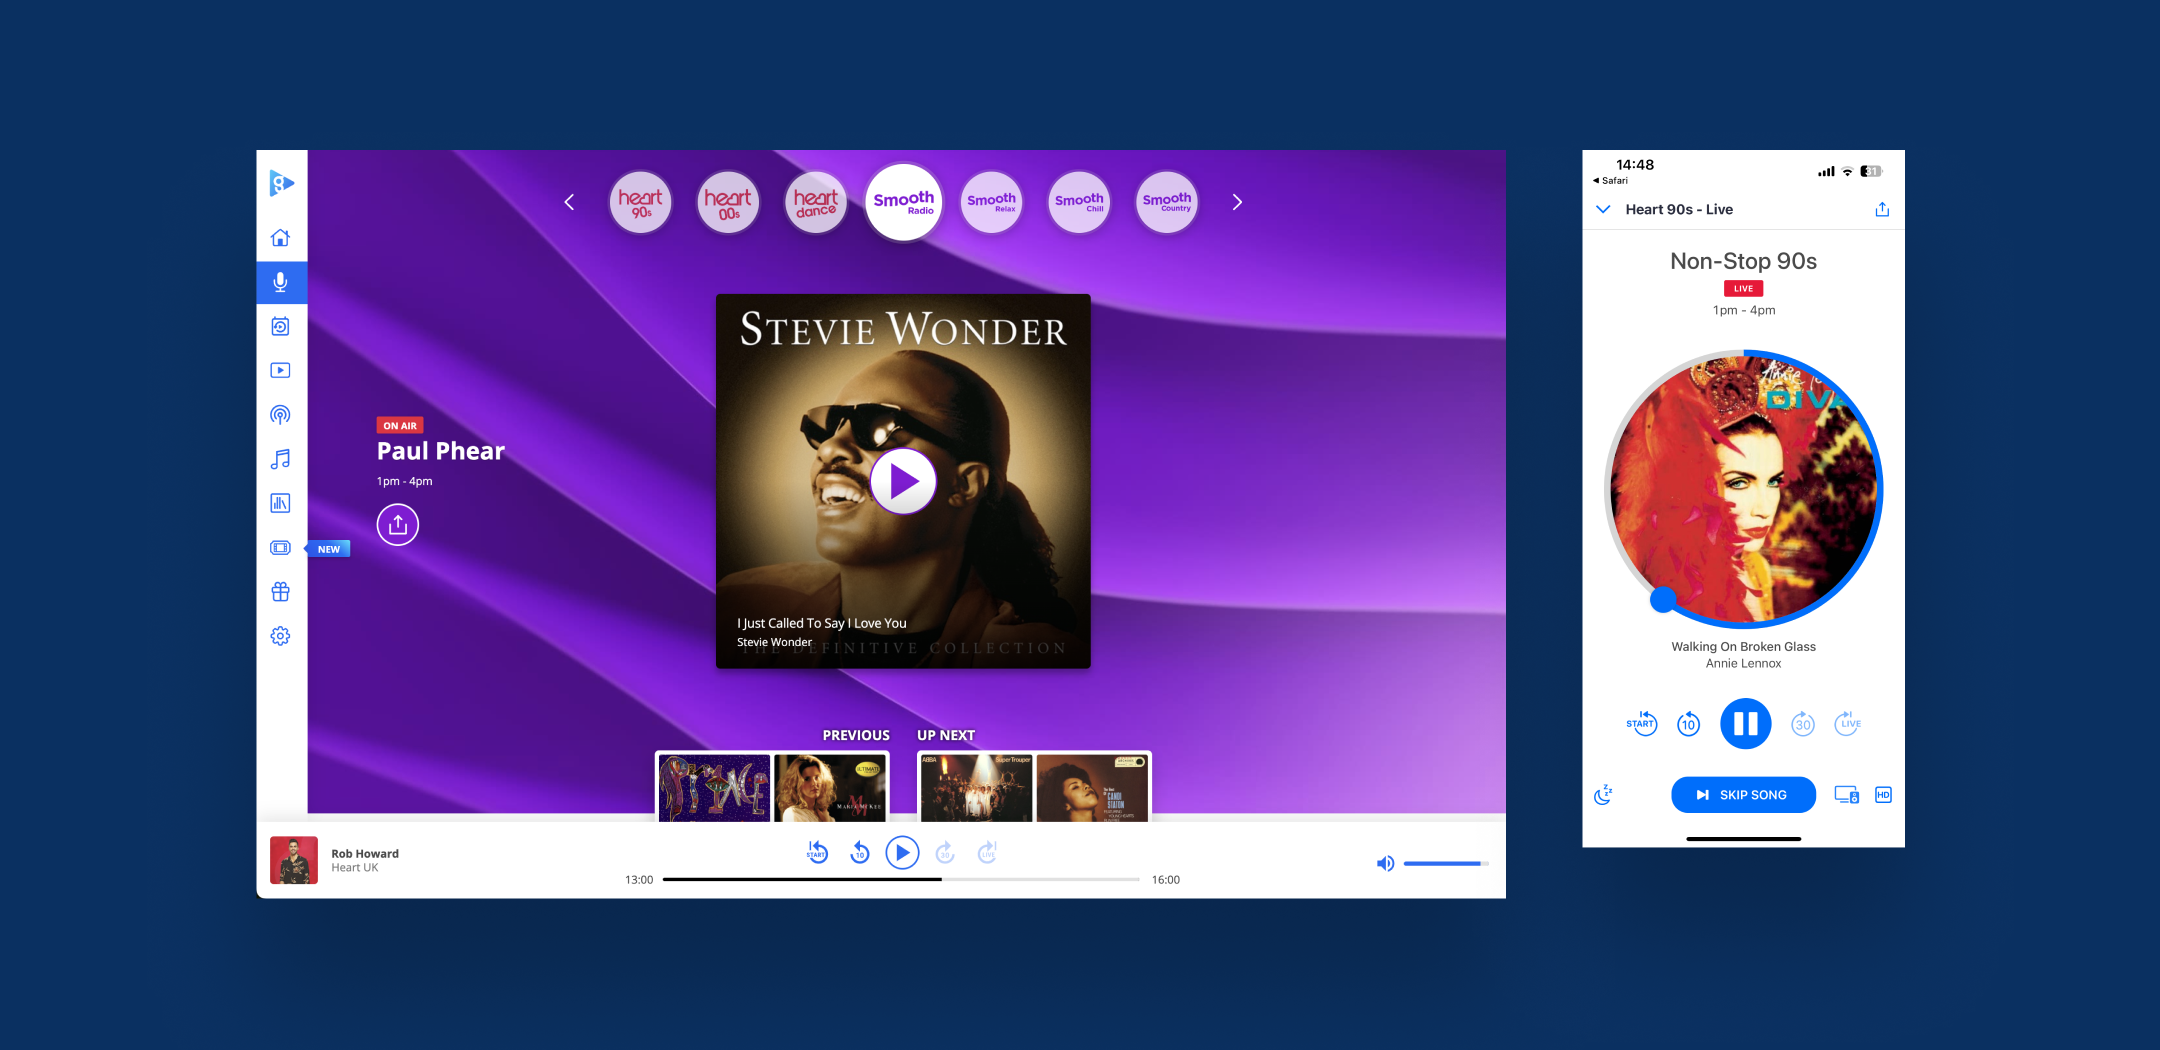
Task: Toggle the HD audio quality icon
Action: (1883, 795)
